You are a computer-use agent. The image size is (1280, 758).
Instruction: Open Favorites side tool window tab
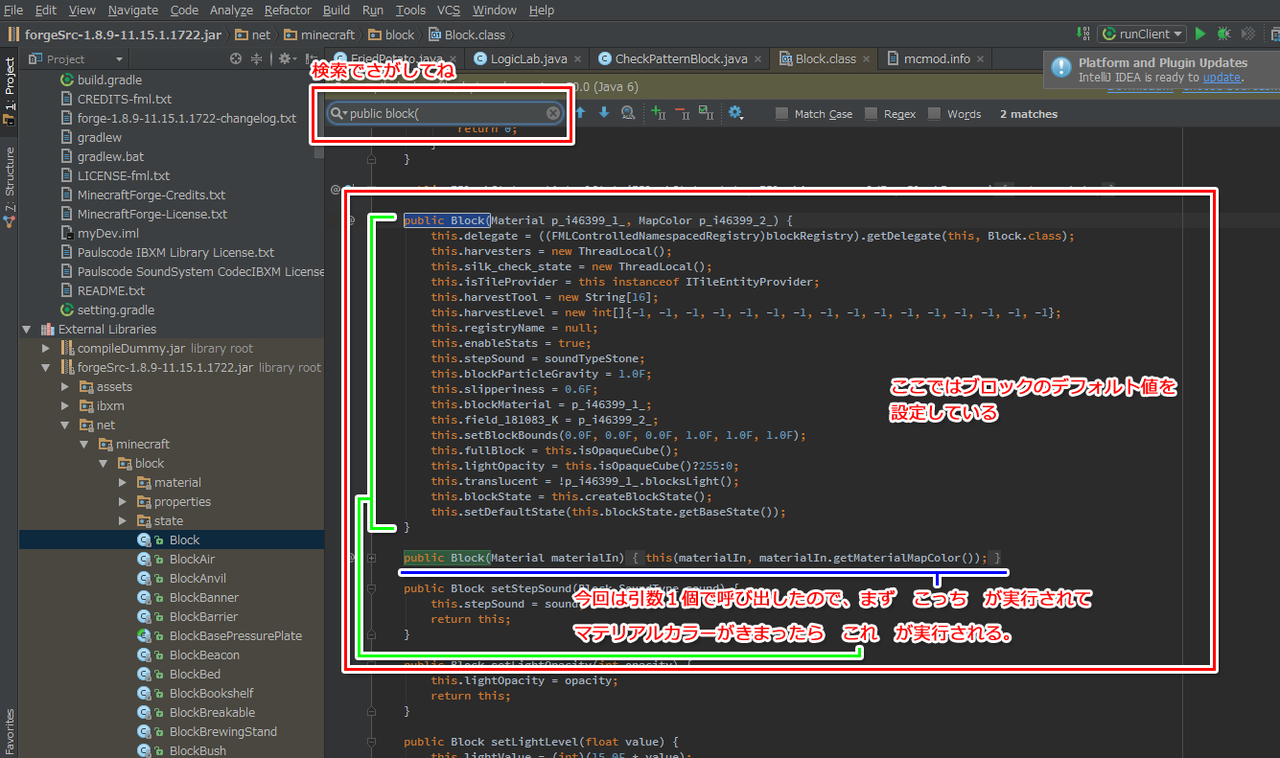point(10,730)
